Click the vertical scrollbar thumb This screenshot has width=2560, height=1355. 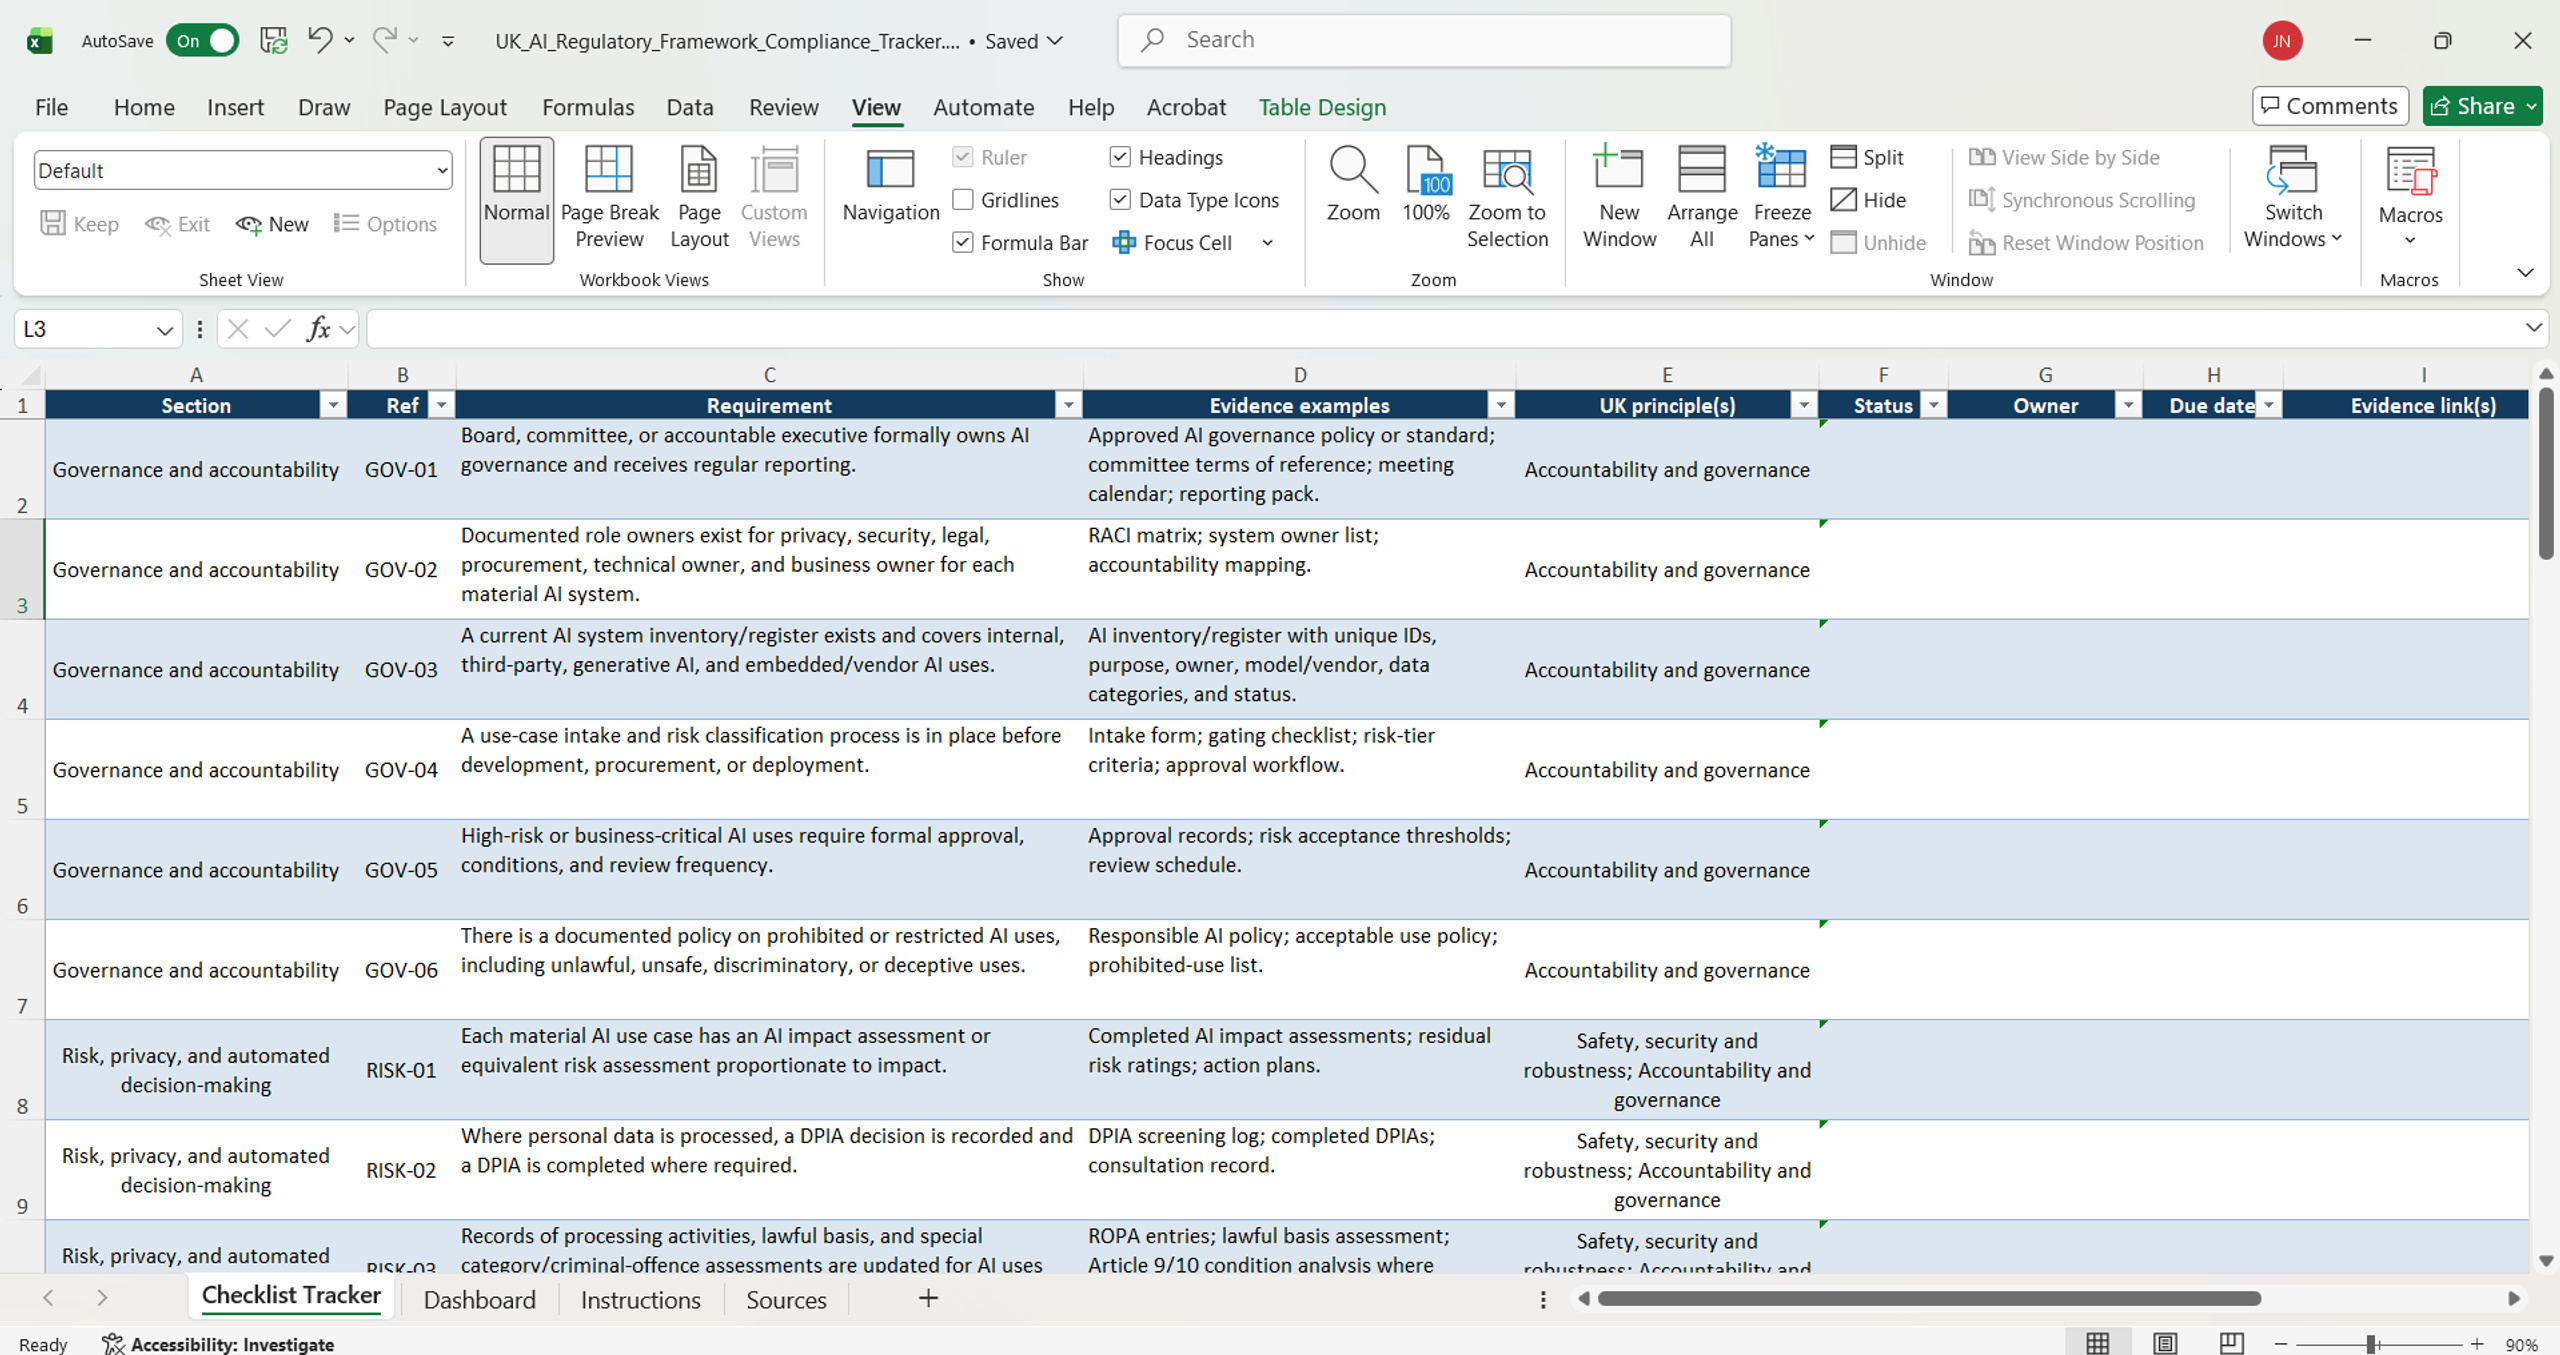pos(2546,473)
